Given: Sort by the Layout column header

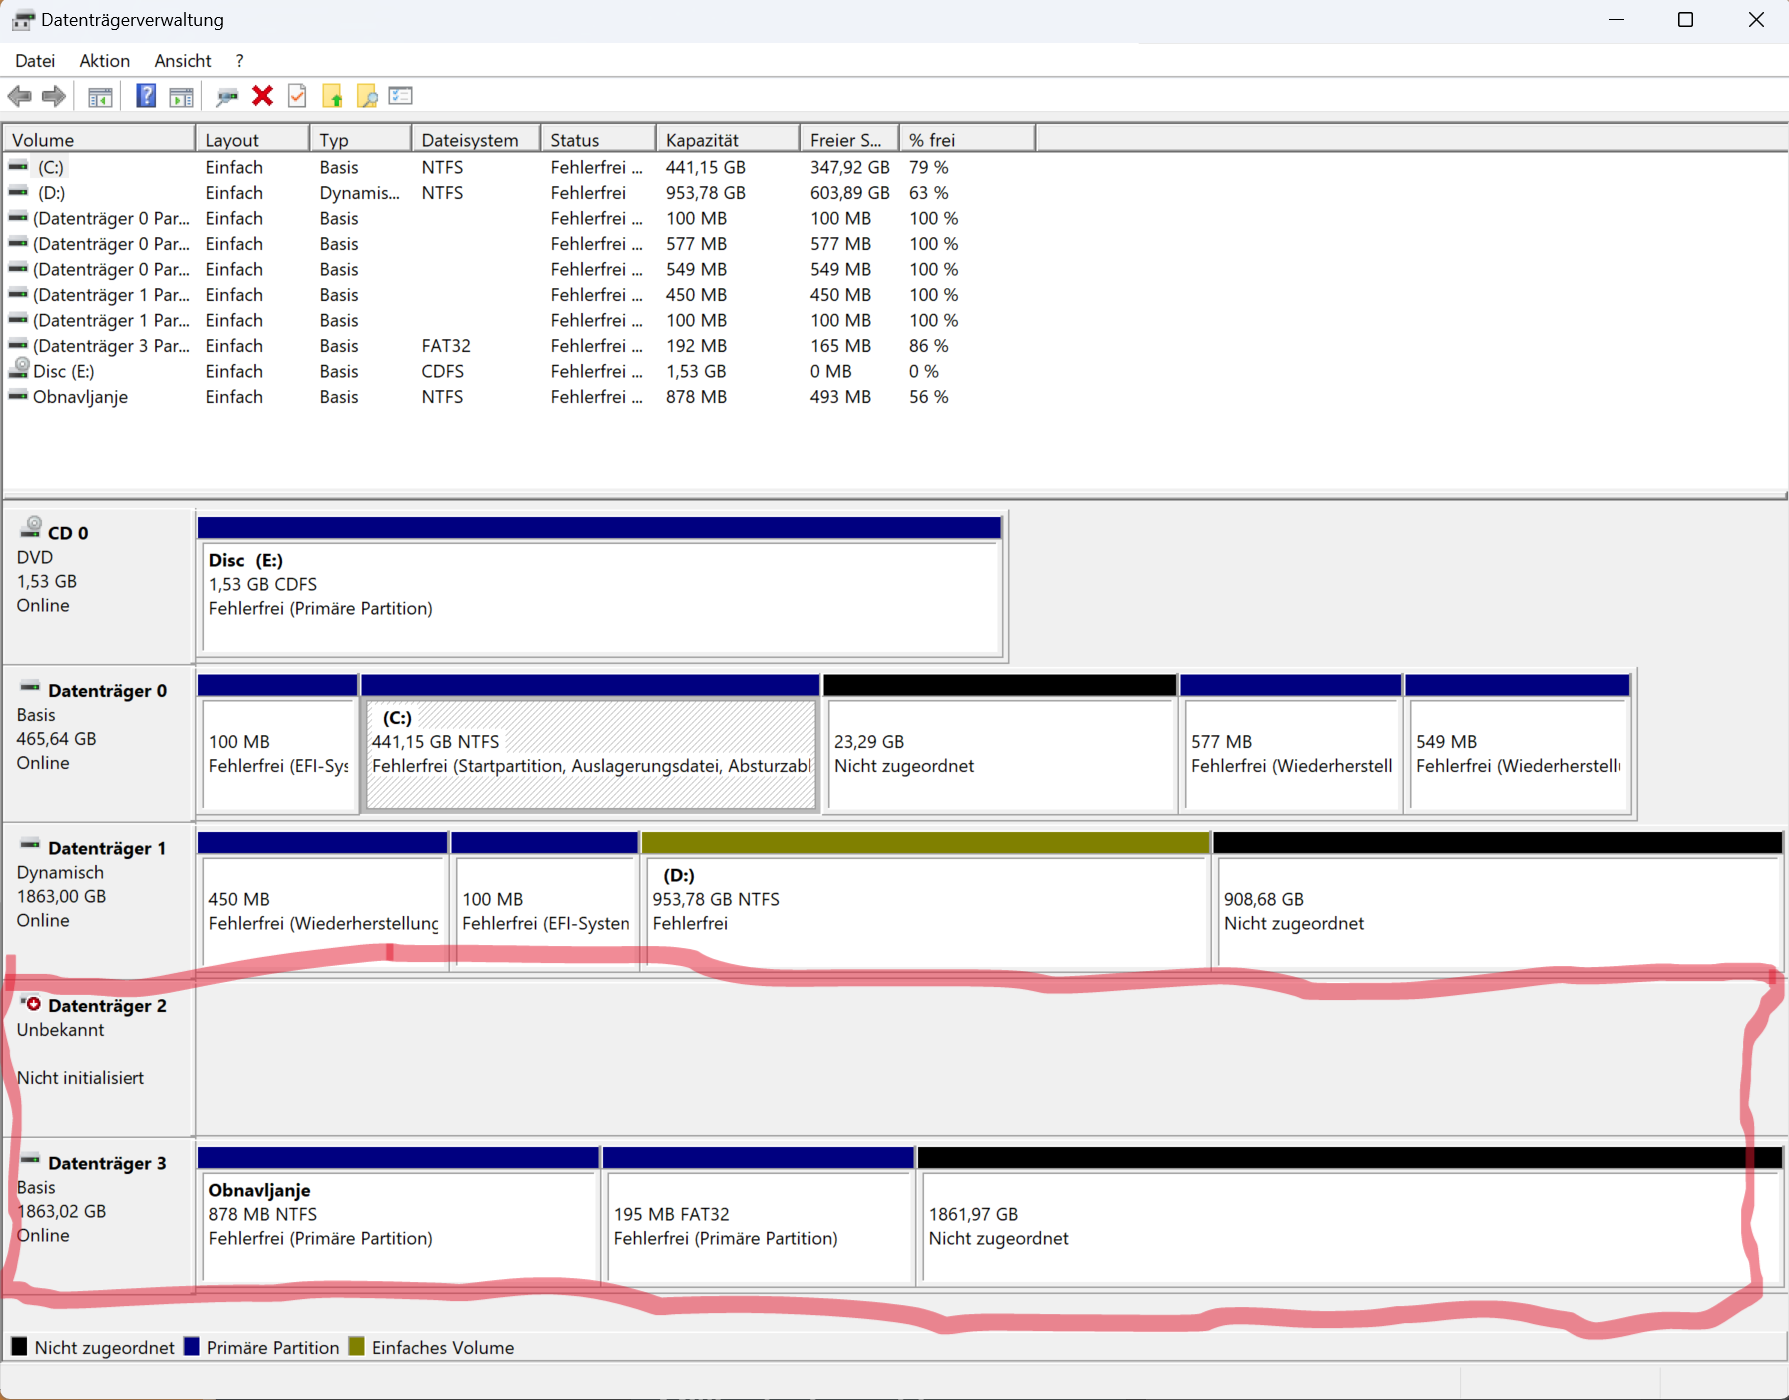Looking at the screenshot, I should click(x=252, y=140).
